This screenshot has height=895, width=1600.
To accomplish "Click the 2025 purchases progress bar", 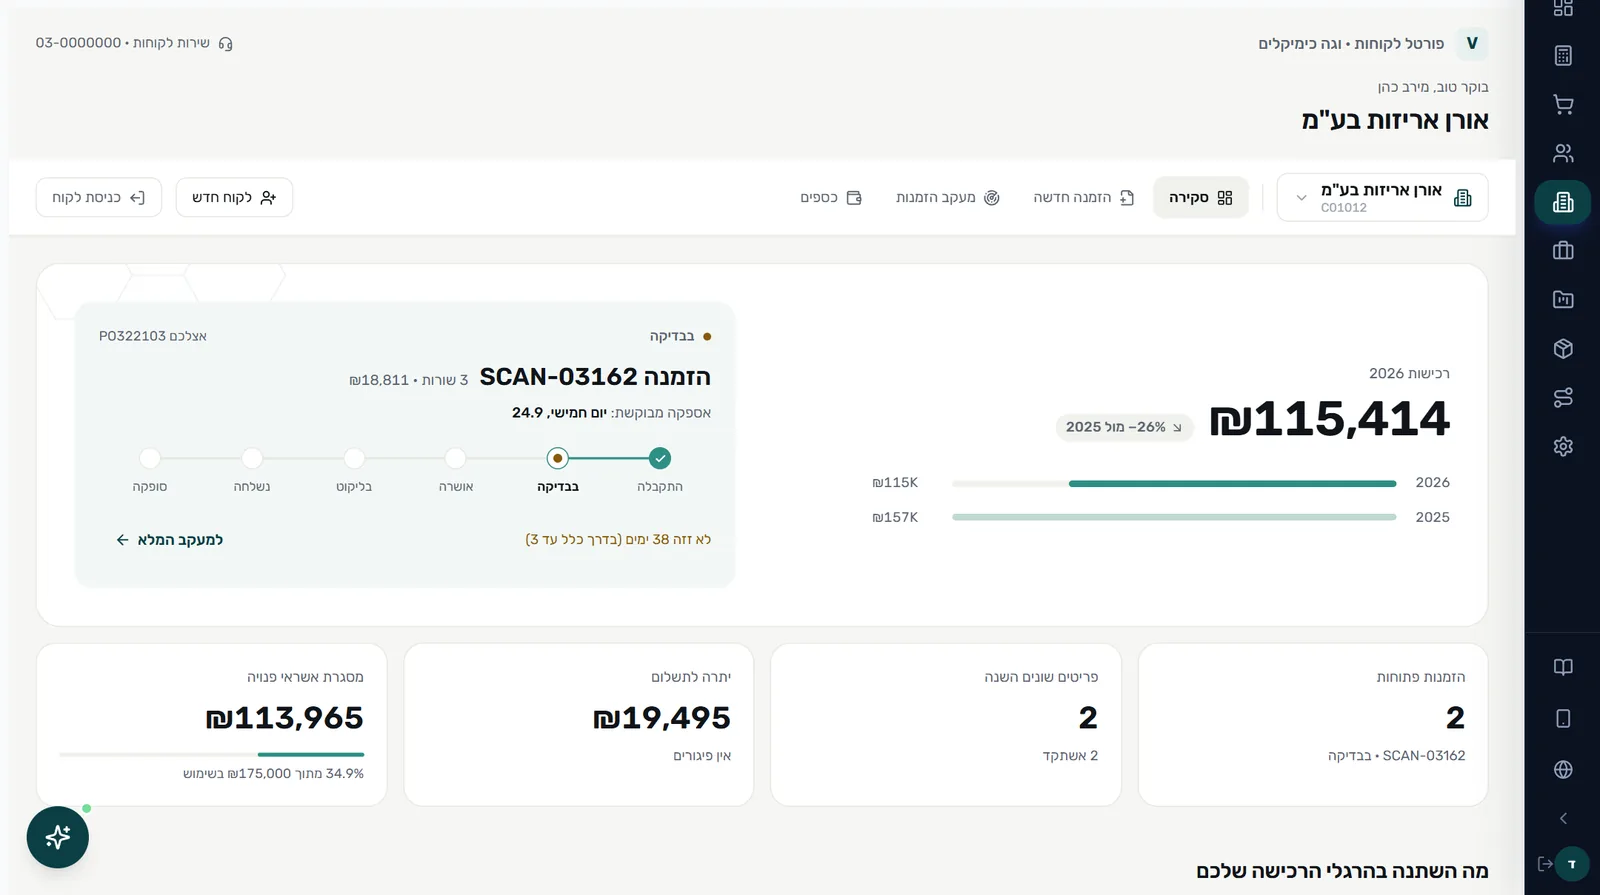I will coord(1174,517).
